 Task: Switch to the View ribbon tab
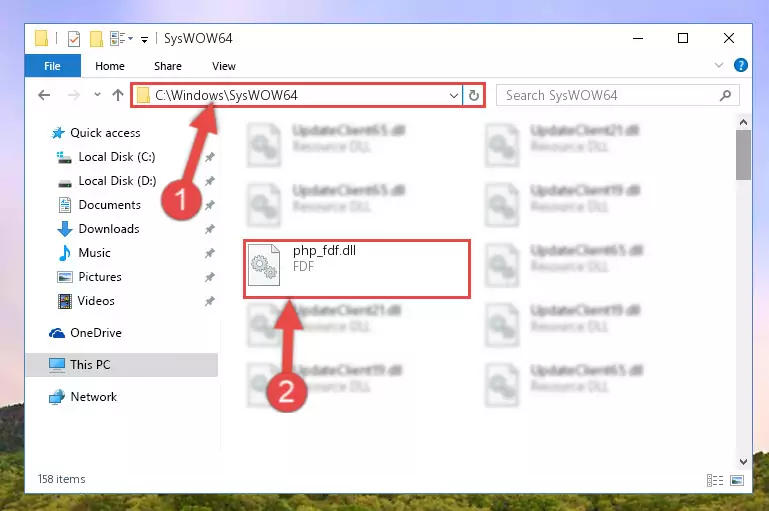pos(224,66)
